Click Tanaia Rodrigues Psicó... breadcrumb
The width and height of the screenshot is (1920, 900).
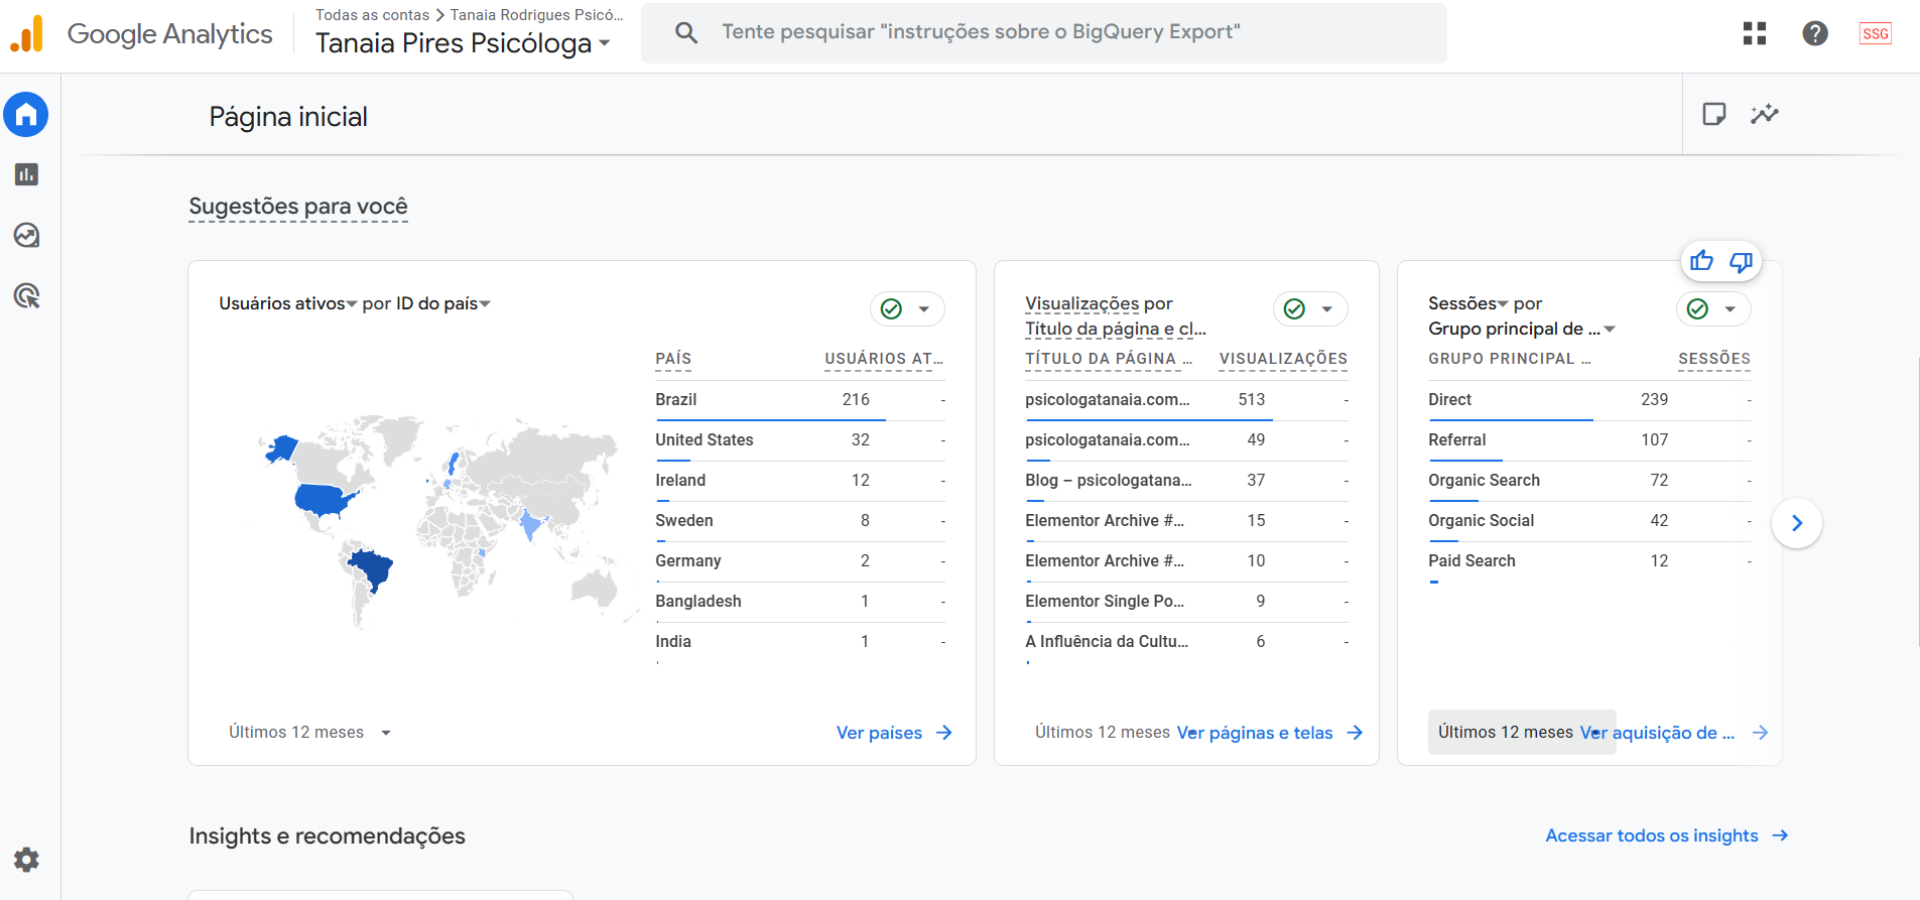pyautogui.click(x=537, y=15)
